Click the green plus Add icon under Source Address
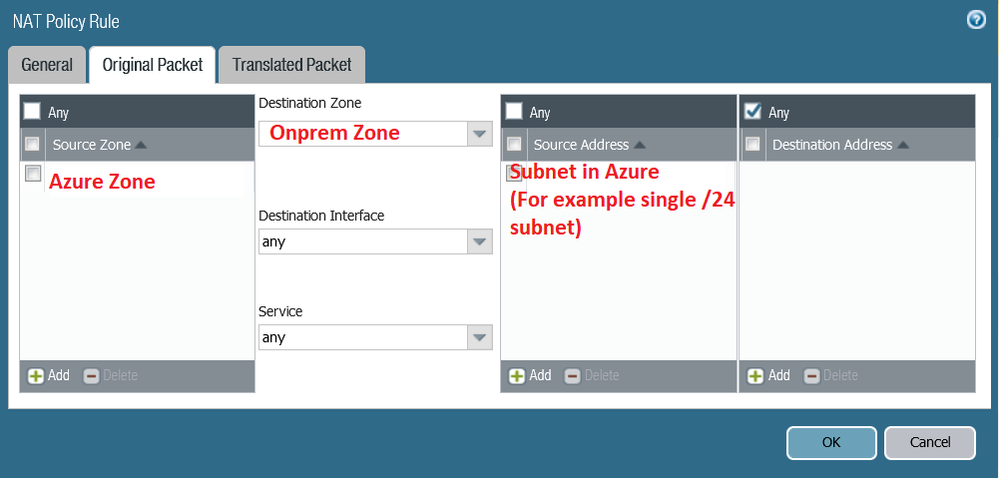 pos(517,376)
